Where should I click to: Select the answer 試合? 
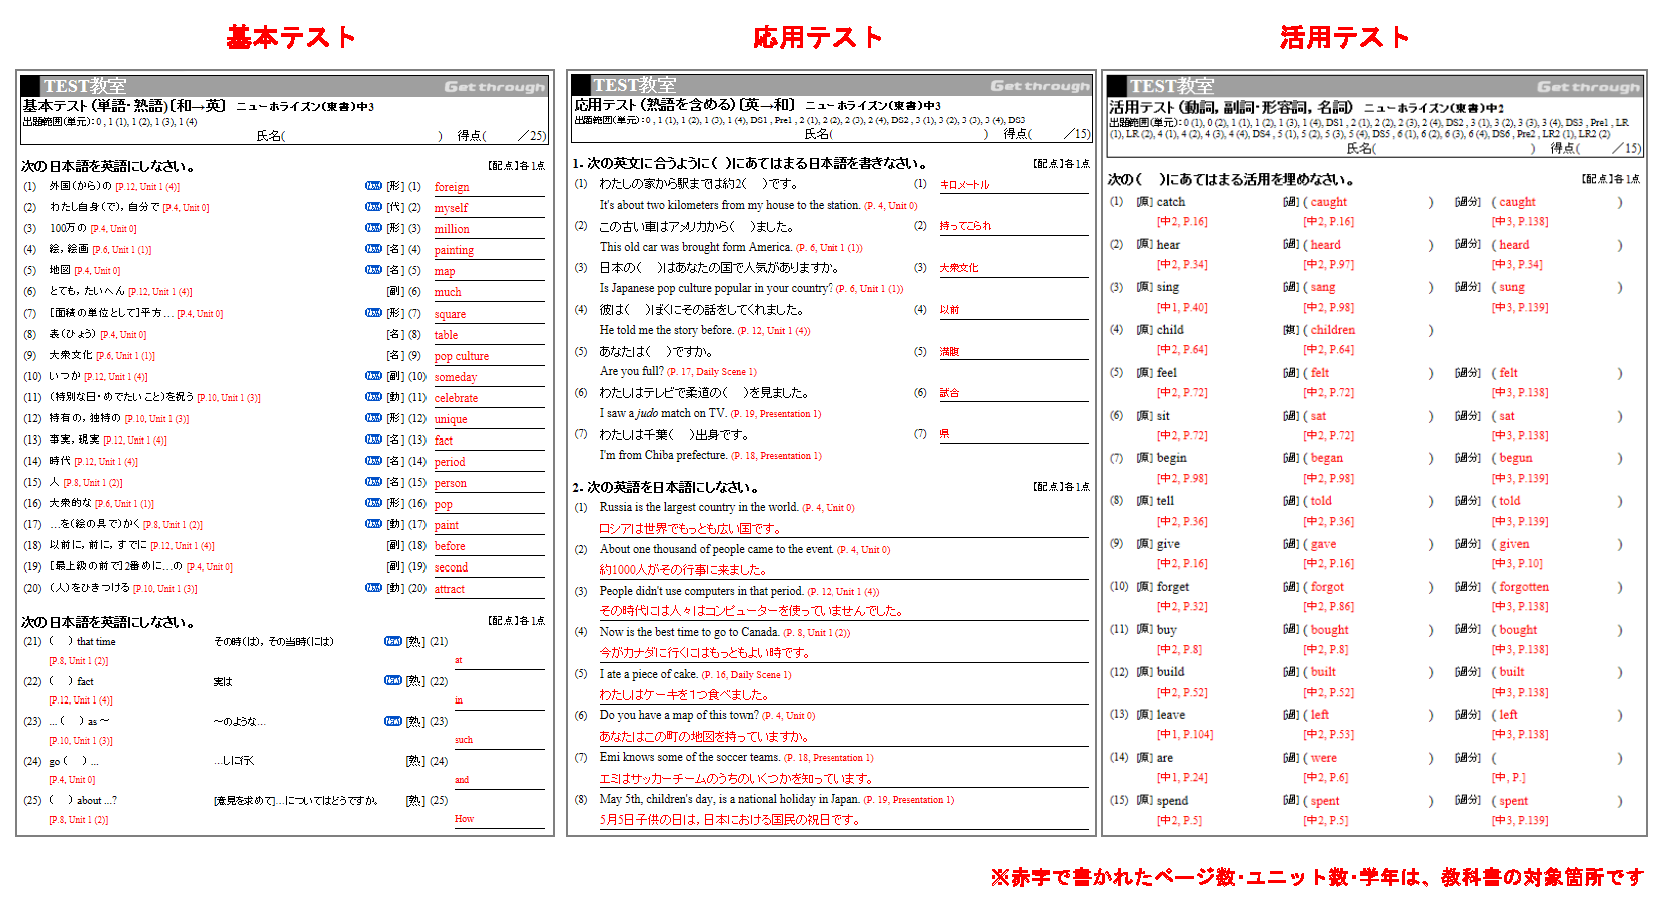tap(949, 393)
